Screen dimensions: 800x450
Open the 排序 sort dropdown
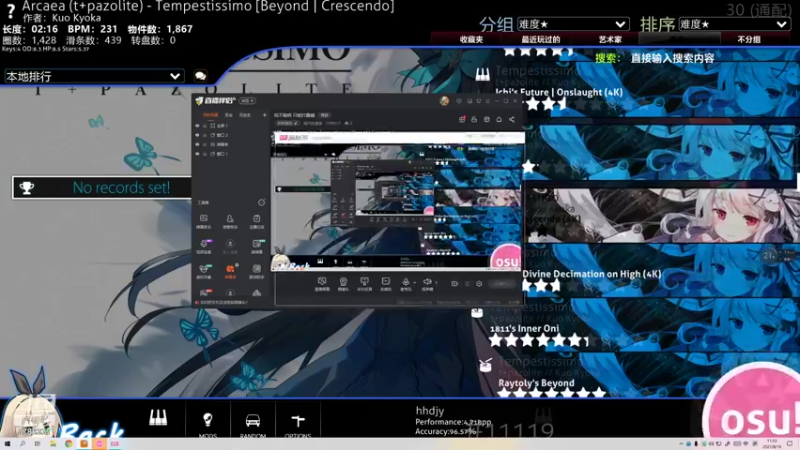[734, 24]
